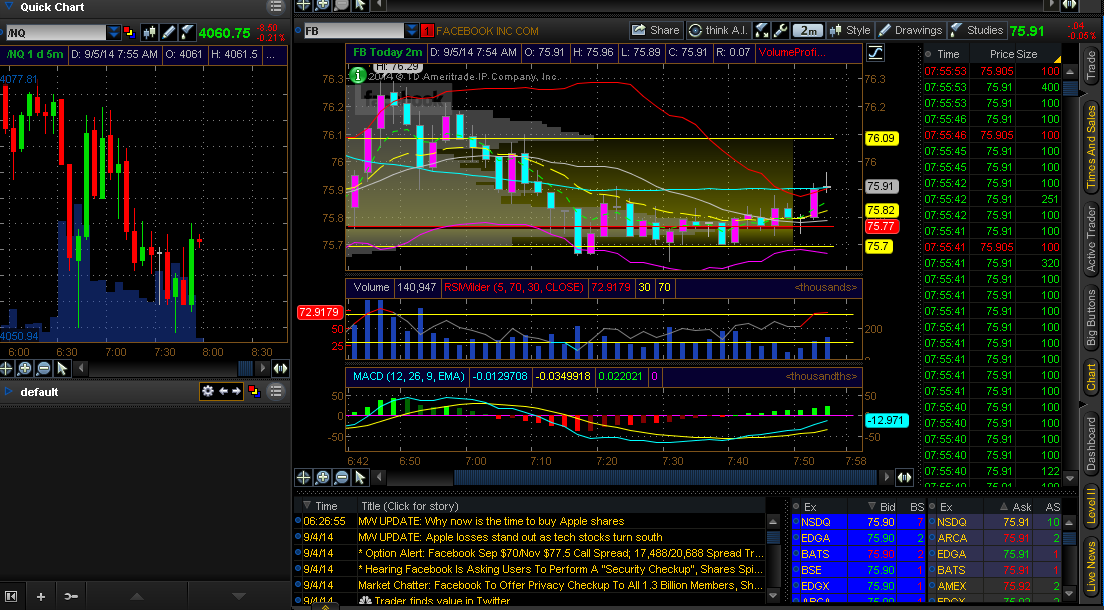This screenshot has height=610, width=1104.
Task: Select pan crosshair tool below FB chart
Action: coord(303,477)
